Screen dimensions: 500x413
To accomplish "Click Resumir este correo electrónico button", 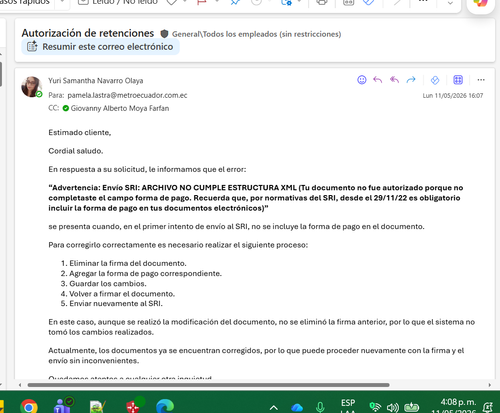I will [x=100, y=47].
